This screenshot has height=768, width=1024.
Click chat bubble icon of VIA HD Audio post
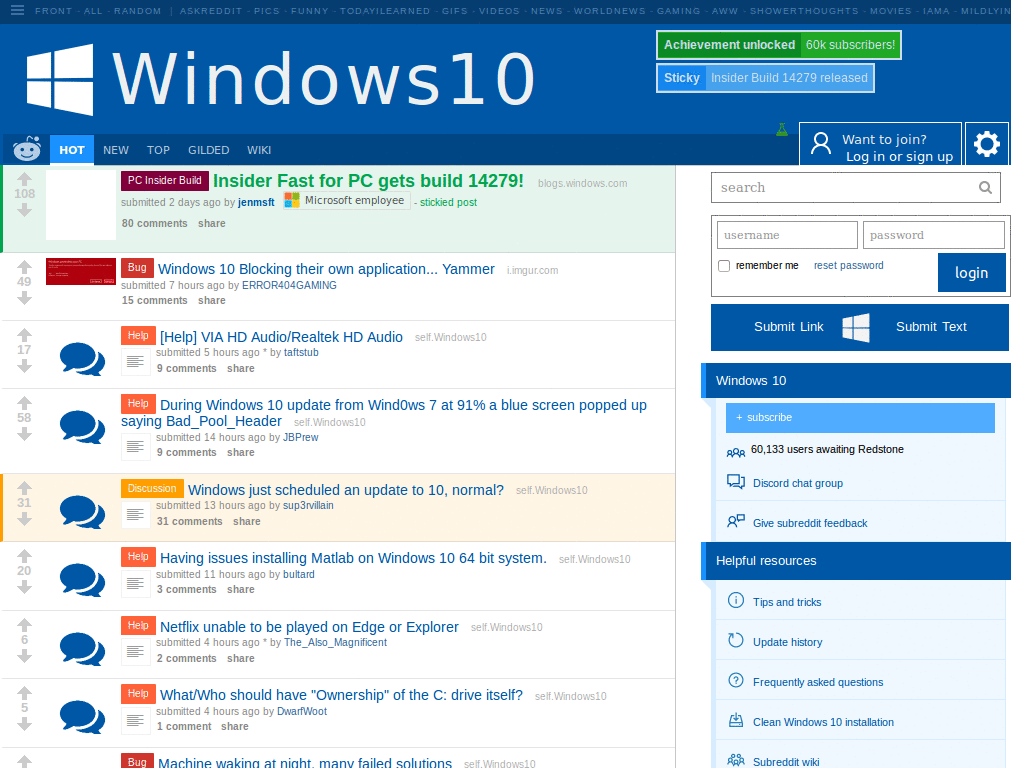[x=82, y=359]
